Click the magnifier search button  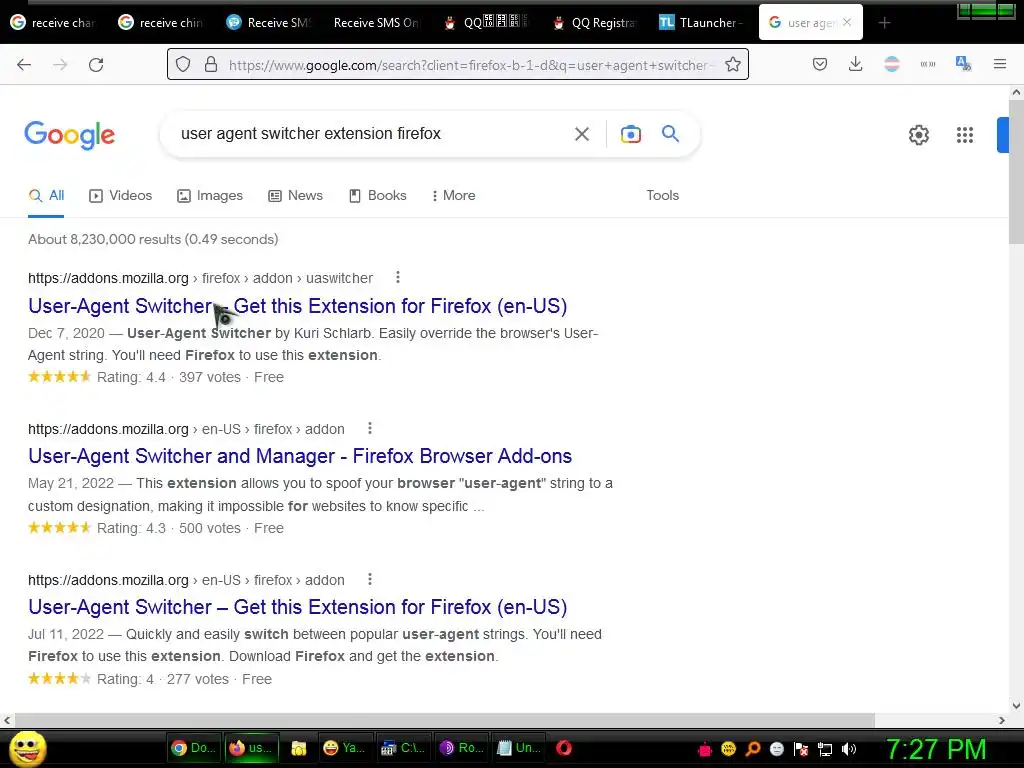[670, 134]
